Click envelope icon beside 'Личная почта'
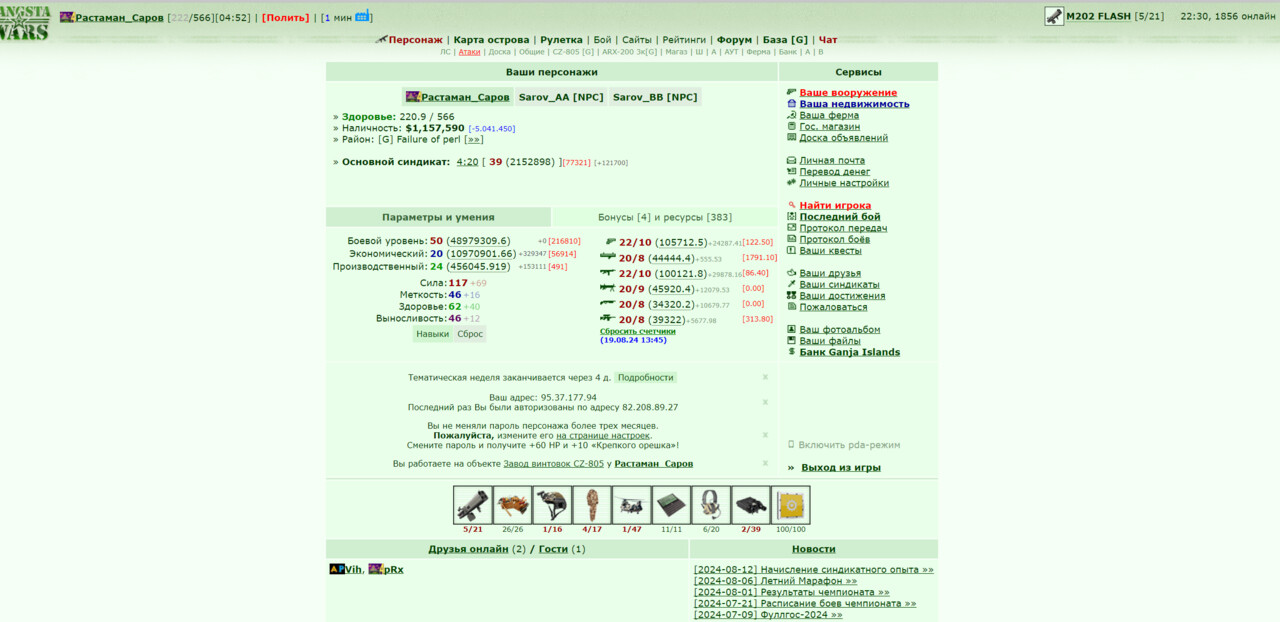The image size is (1280, 622). (x=792, y=160)
